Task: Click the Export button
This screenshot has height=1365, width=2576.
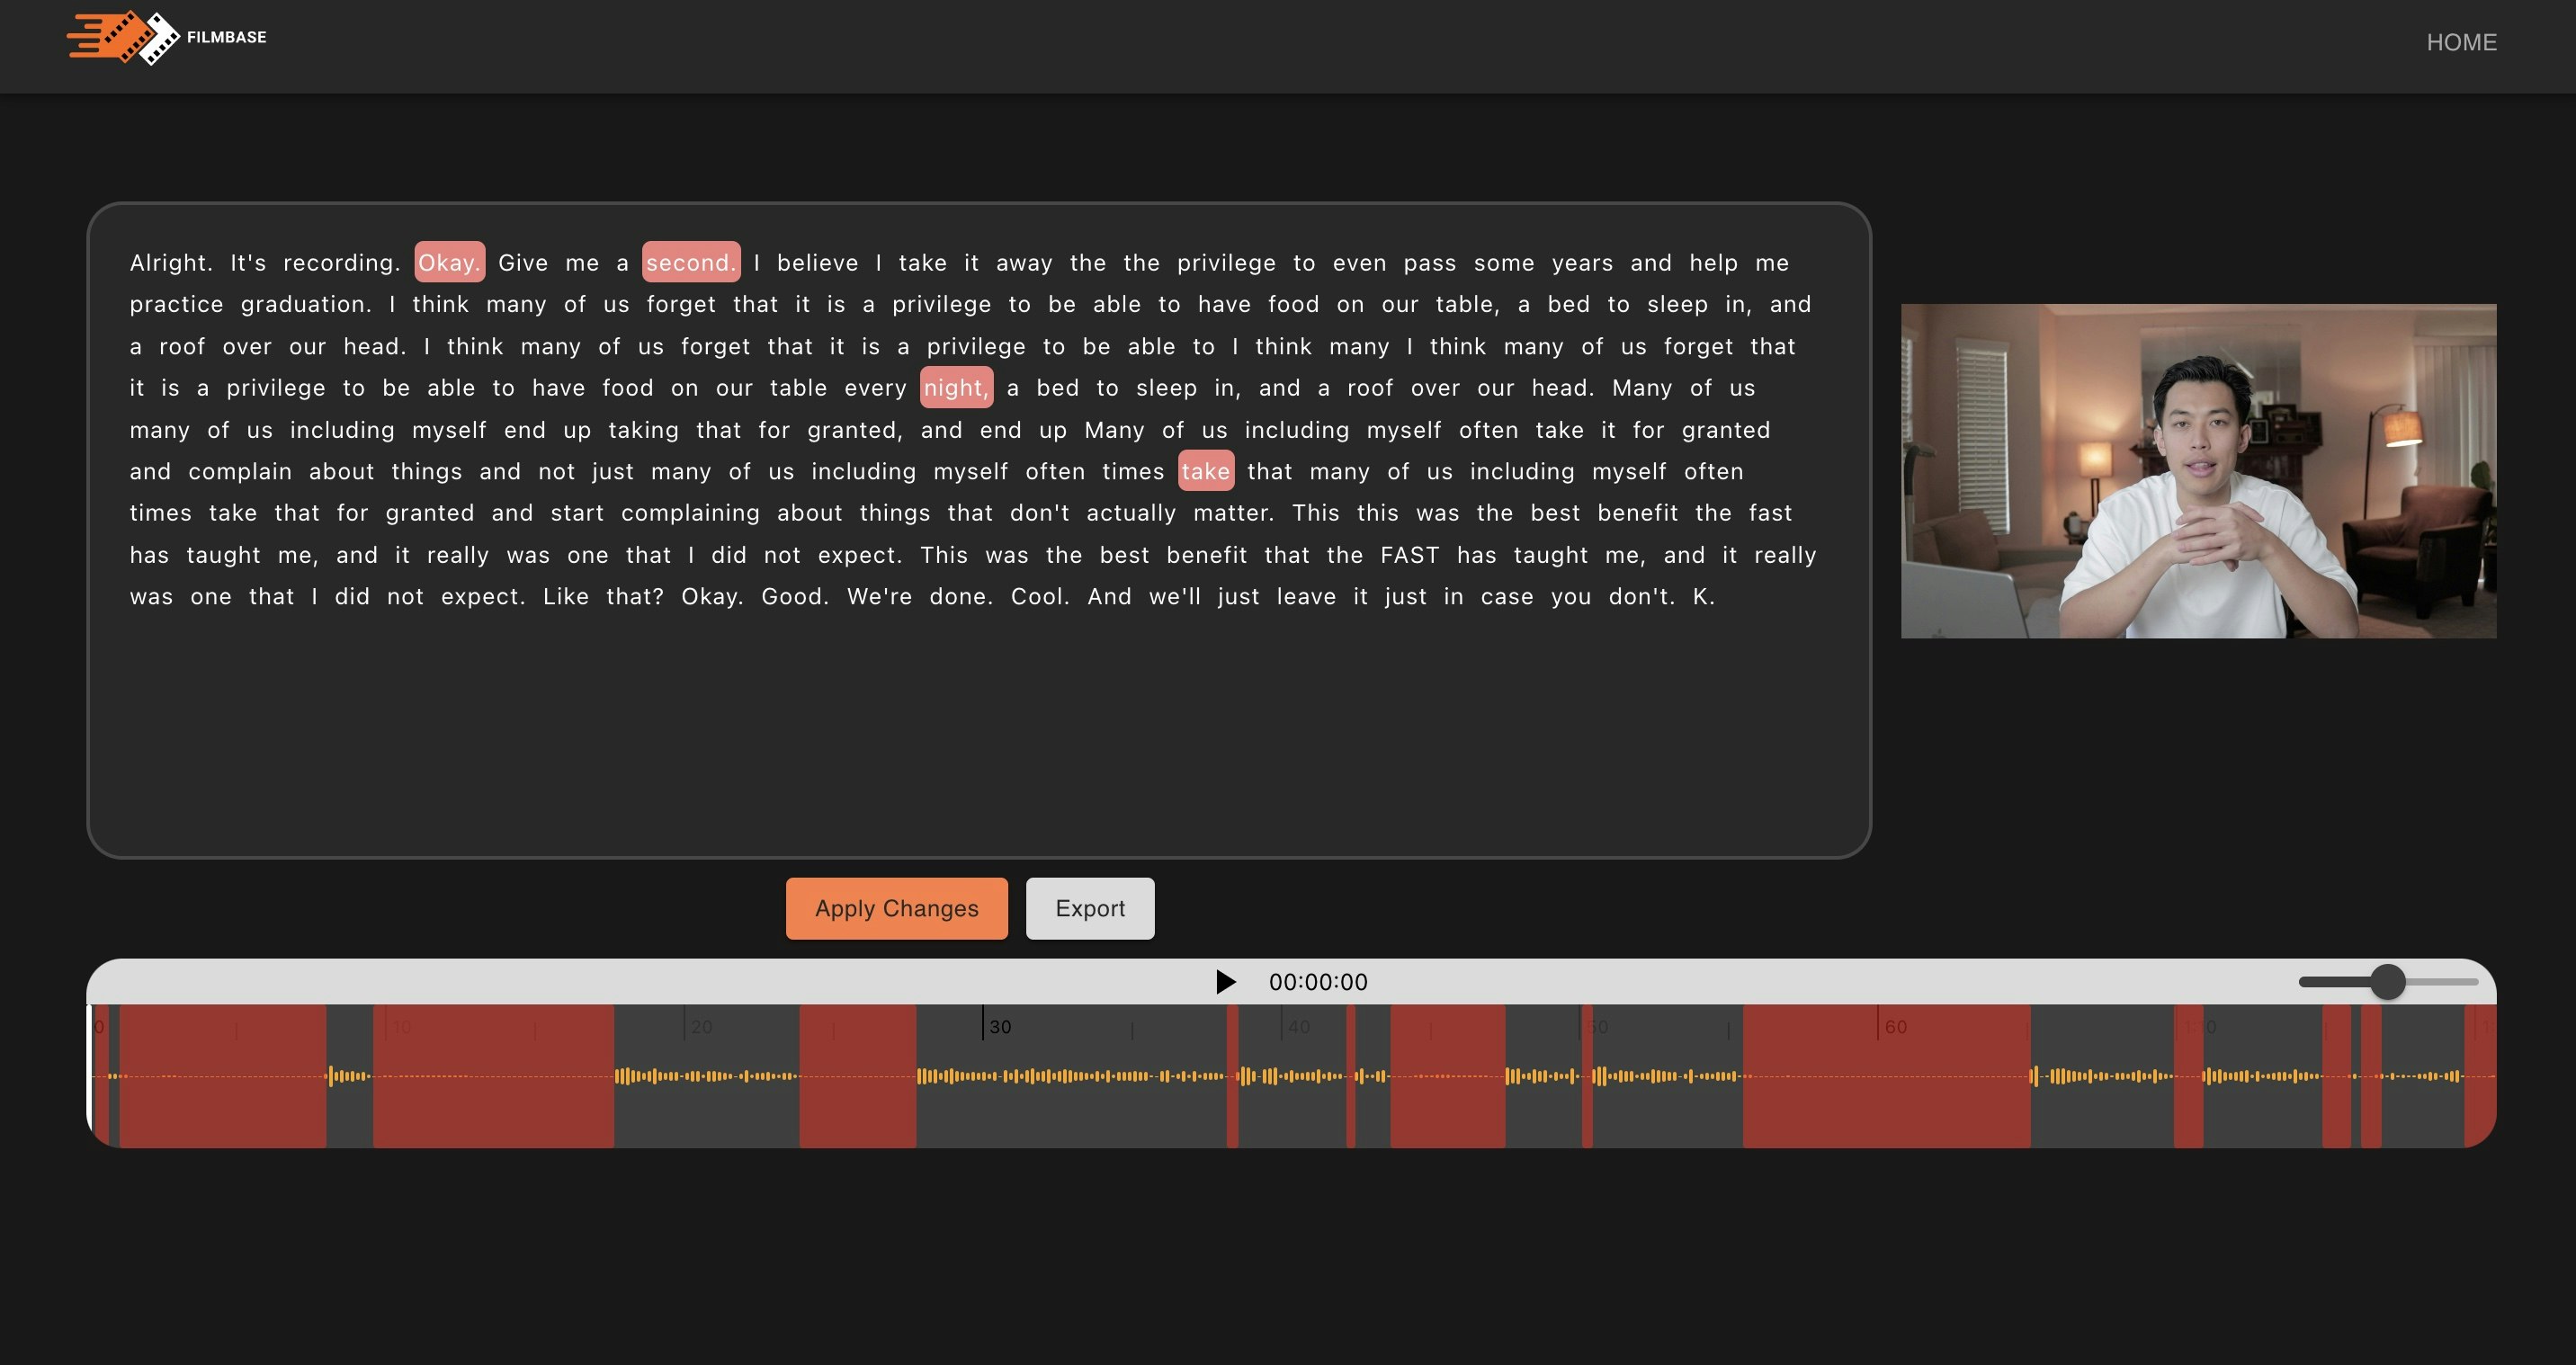Action: pos(1089,908)
